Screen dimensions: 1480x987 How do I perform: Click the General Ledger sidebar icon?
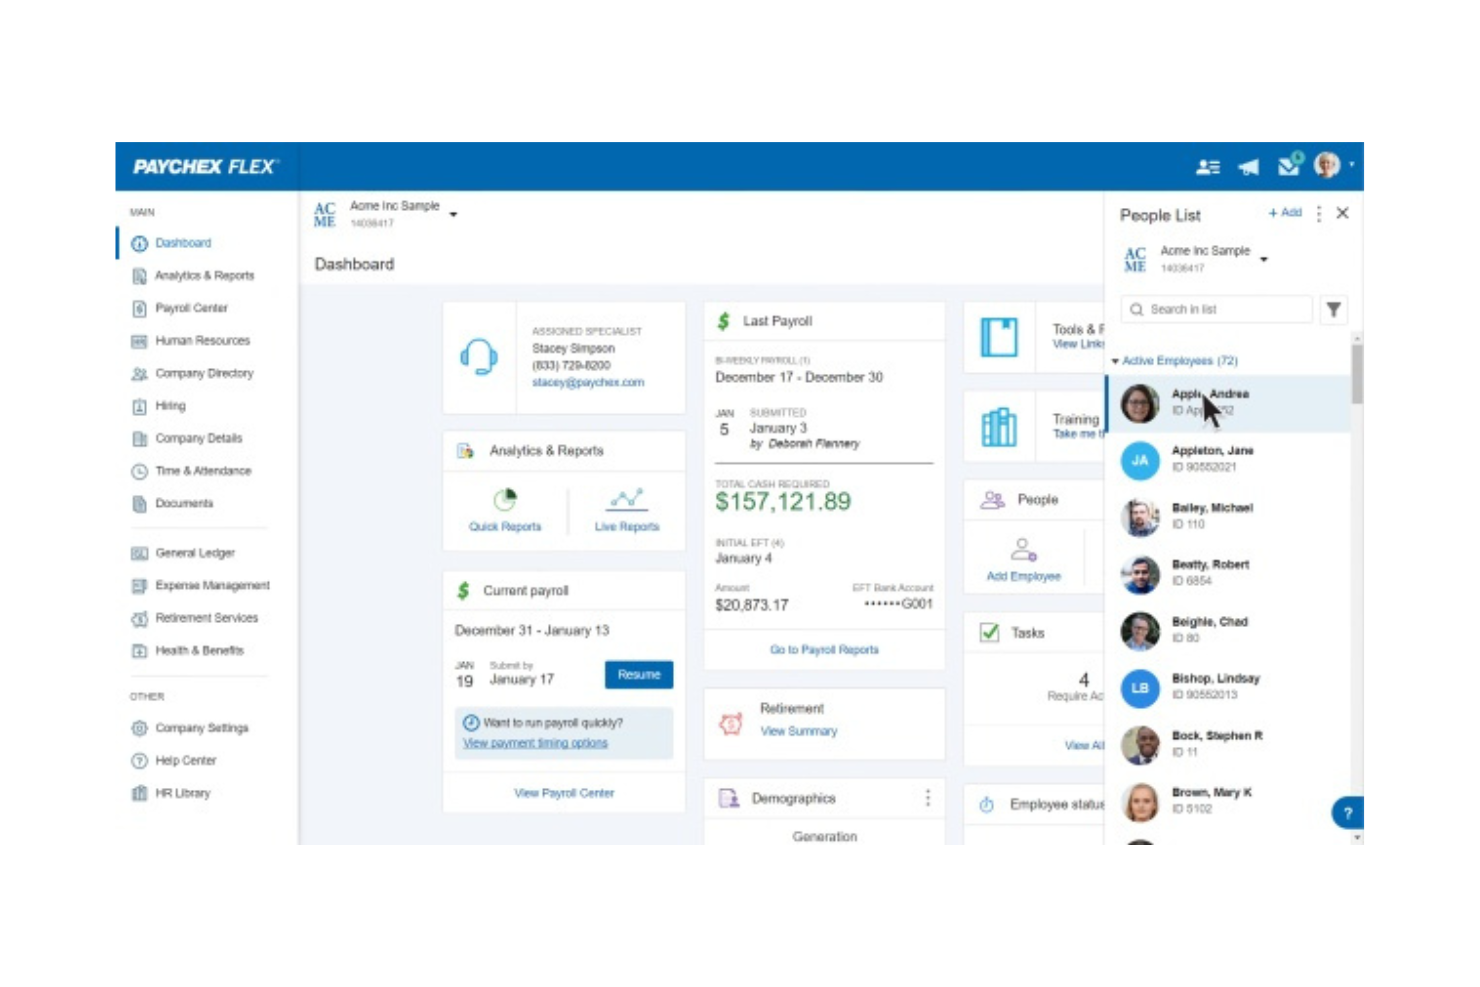coord(140,553)
